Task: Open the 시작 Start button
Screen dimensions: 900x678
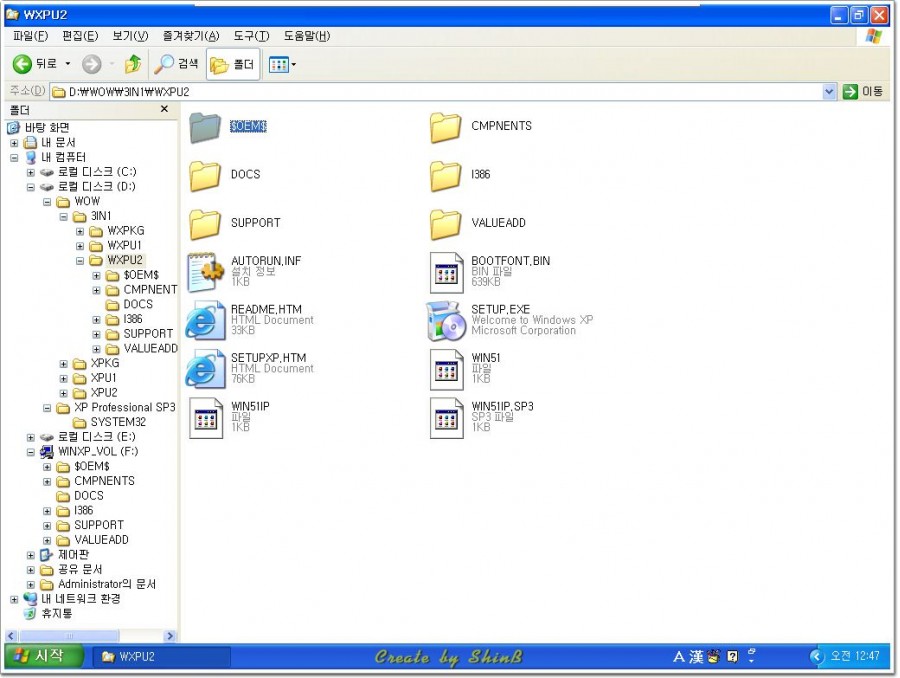Action: click(44, 656)
